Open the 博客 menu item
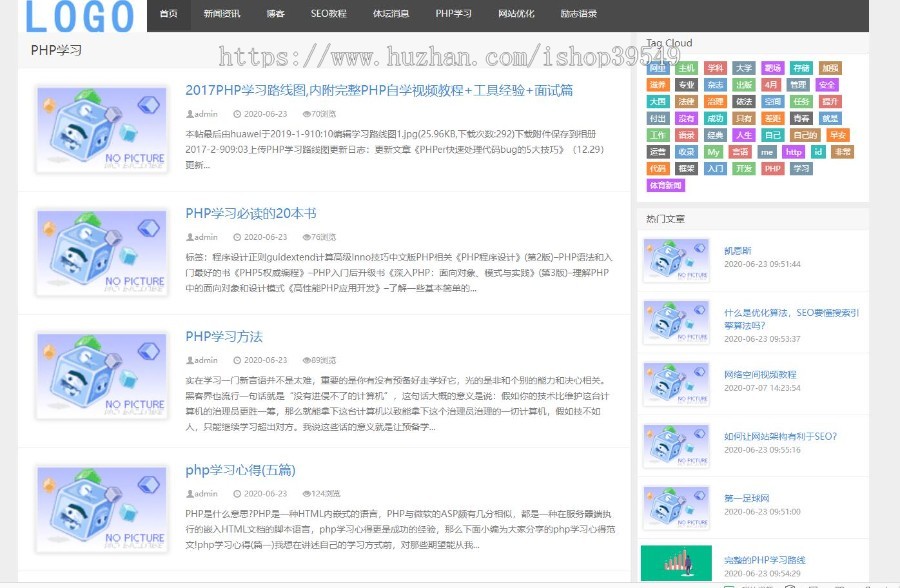Viewport: 900px width, 588px height. 276,13
